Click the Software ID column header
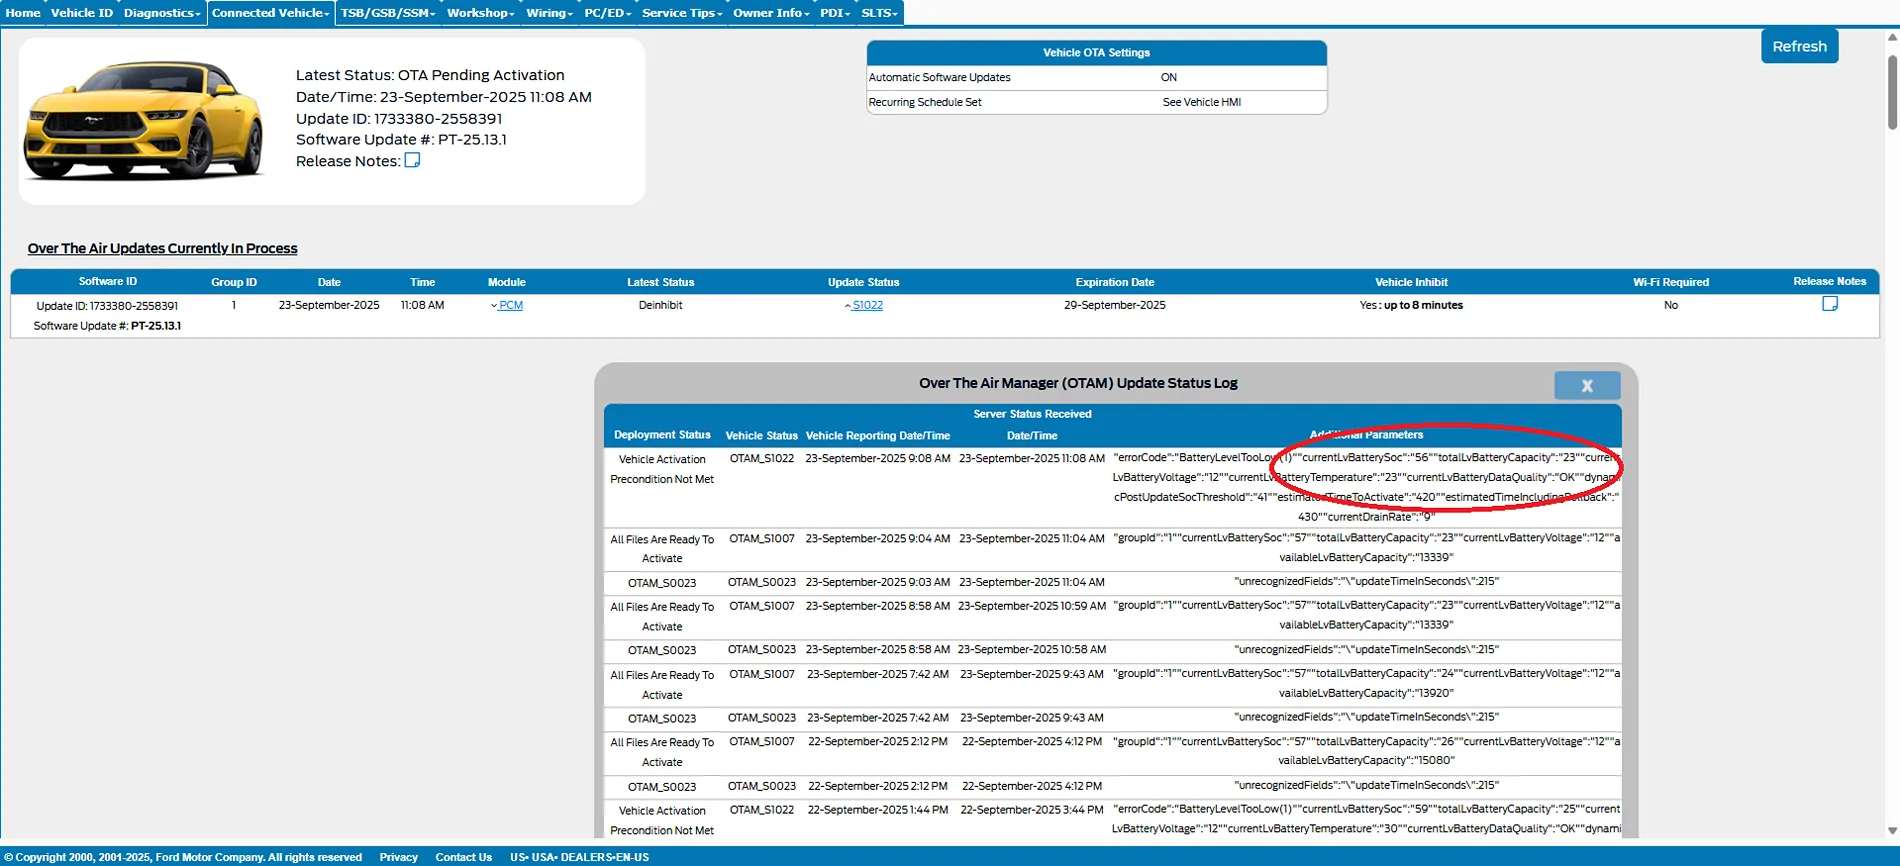The image size is (1900, 866). coord(108,282)
